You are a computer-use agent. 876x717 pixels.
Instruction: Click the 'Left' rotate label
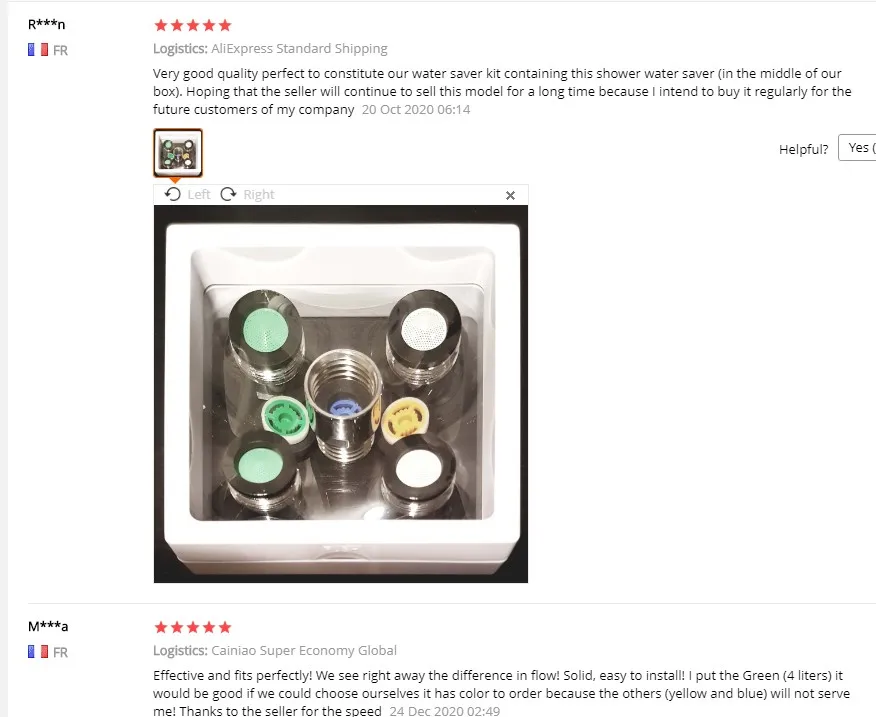pyautogui.click(x=199, y=194)
